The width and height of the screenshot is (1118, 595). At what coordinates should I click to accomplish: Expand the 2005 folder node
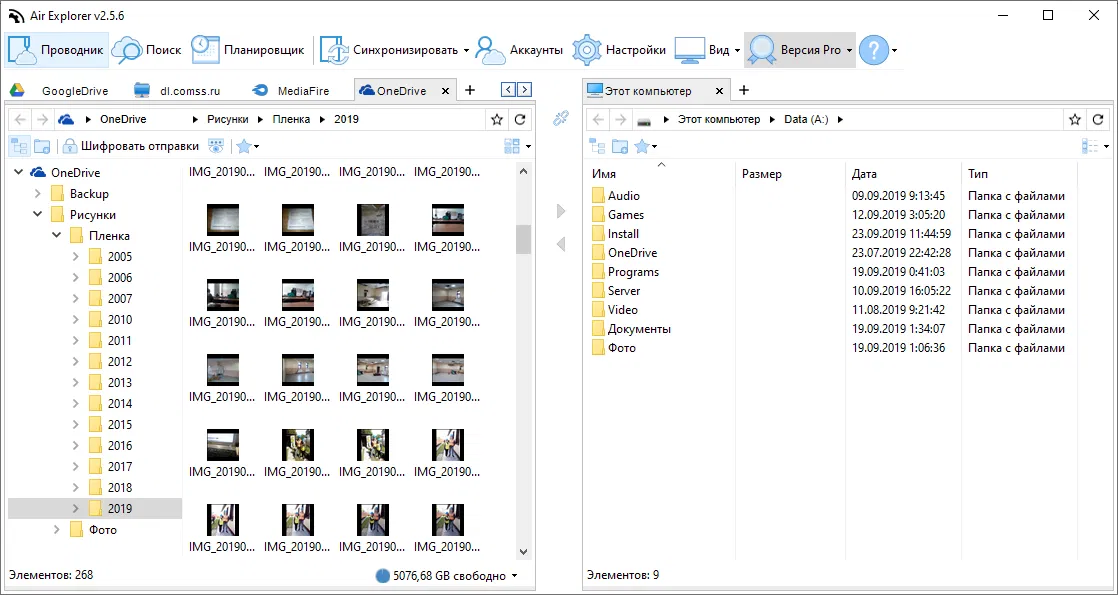[76, 257]
